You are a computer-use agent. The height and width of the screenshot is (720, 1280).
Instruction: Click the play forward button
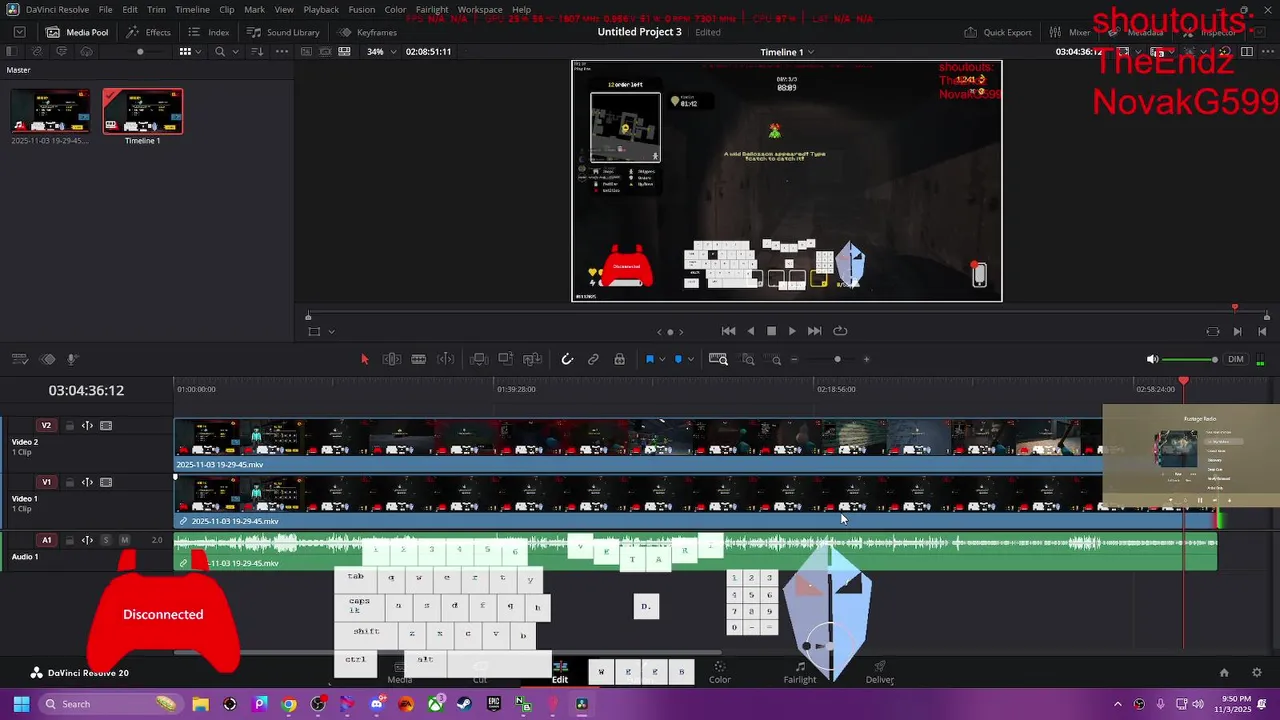(x=792, y=331)
